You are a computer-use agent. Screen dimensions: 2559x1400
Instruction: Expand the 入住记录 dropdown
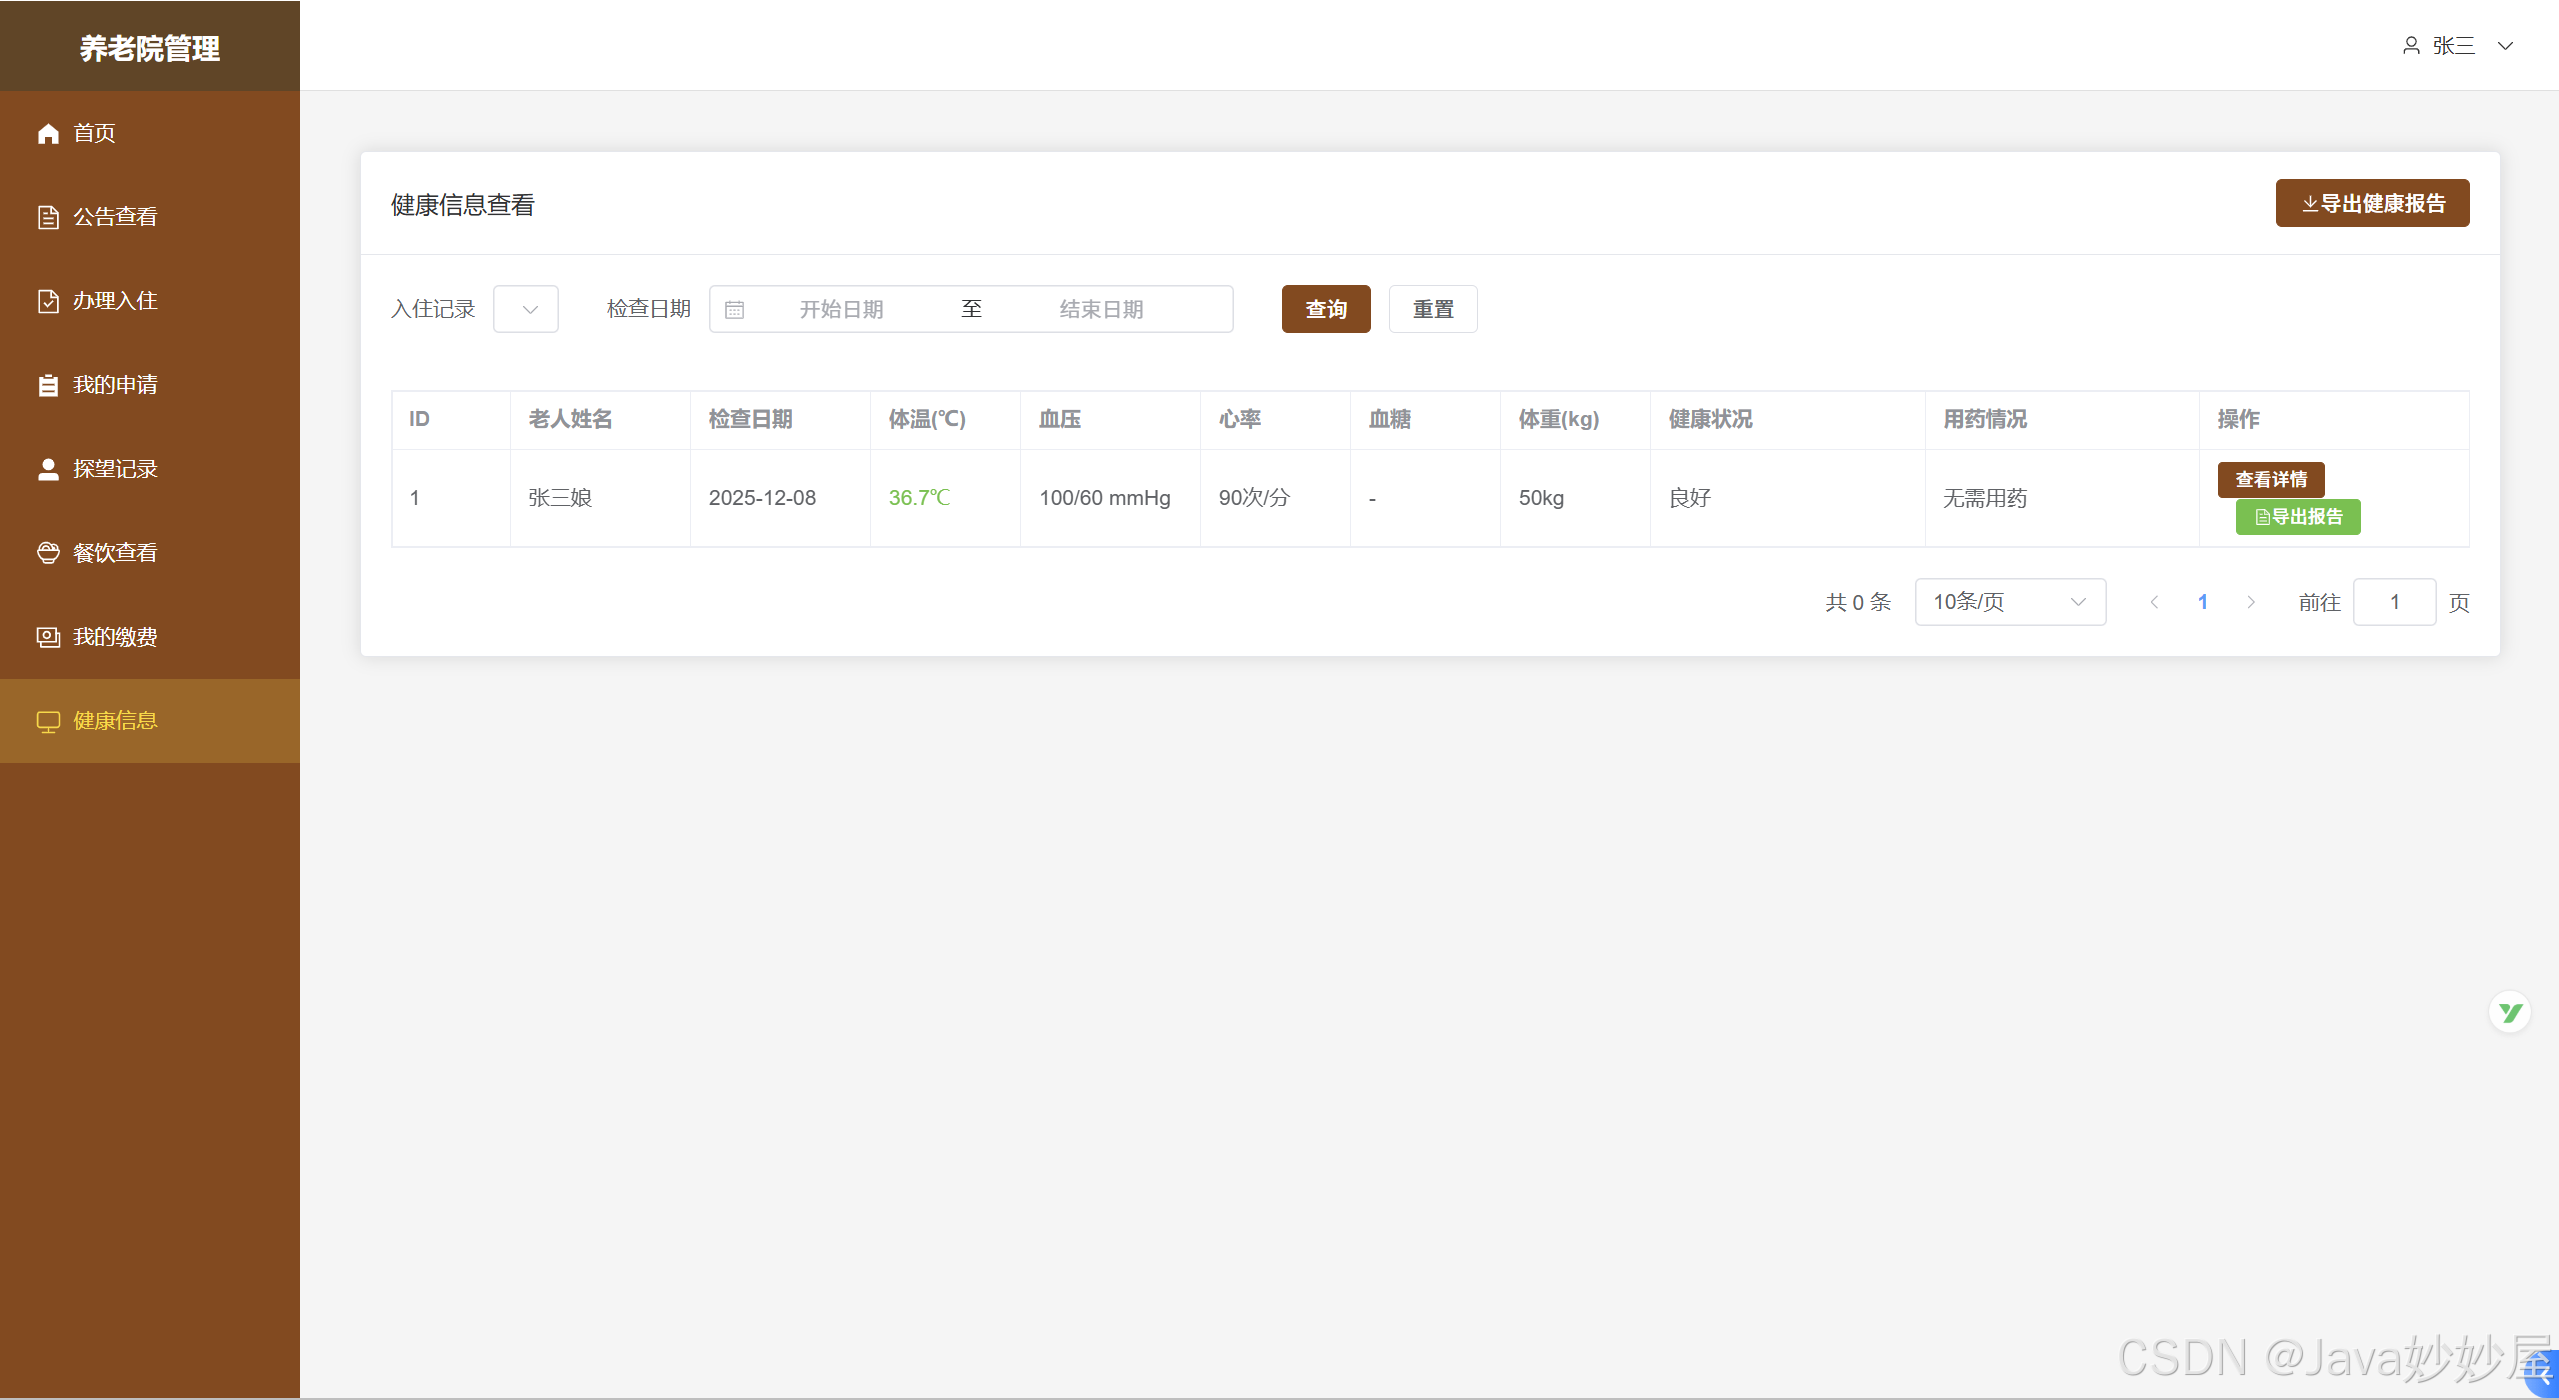(526, 309)
